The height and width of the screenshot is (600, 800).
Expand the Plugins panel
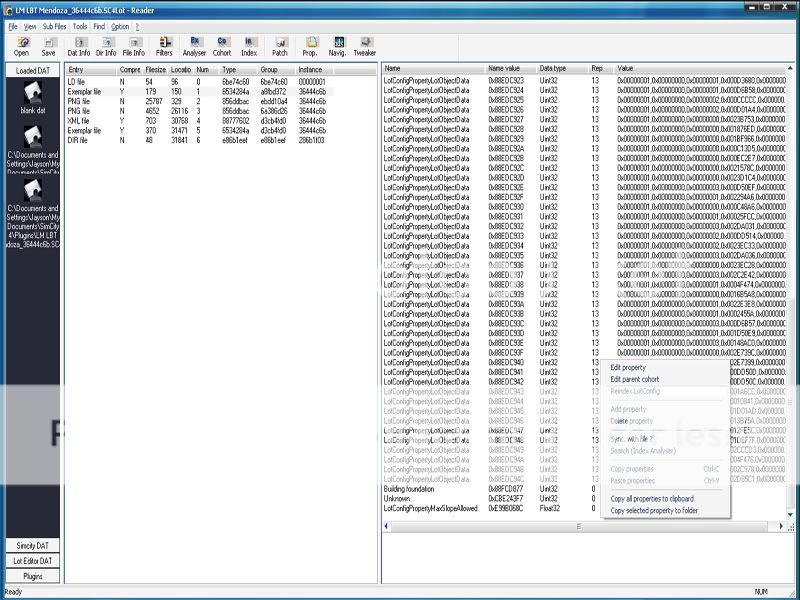click(33, 576)
